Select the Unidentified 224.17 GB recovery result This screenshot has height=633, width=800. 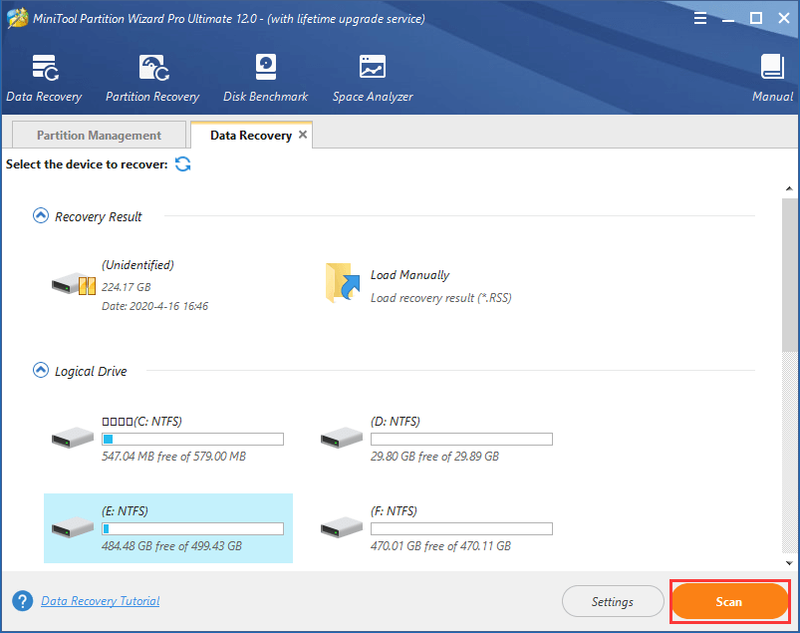130,285
